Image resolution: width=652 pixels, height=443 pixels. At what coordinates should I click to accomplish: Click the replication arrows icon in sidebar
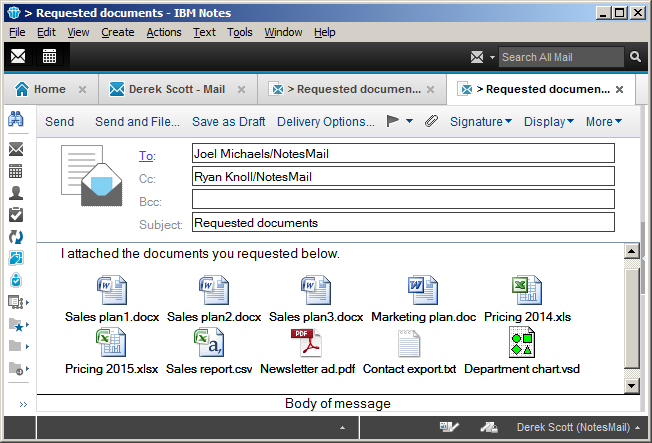(16, 237)
